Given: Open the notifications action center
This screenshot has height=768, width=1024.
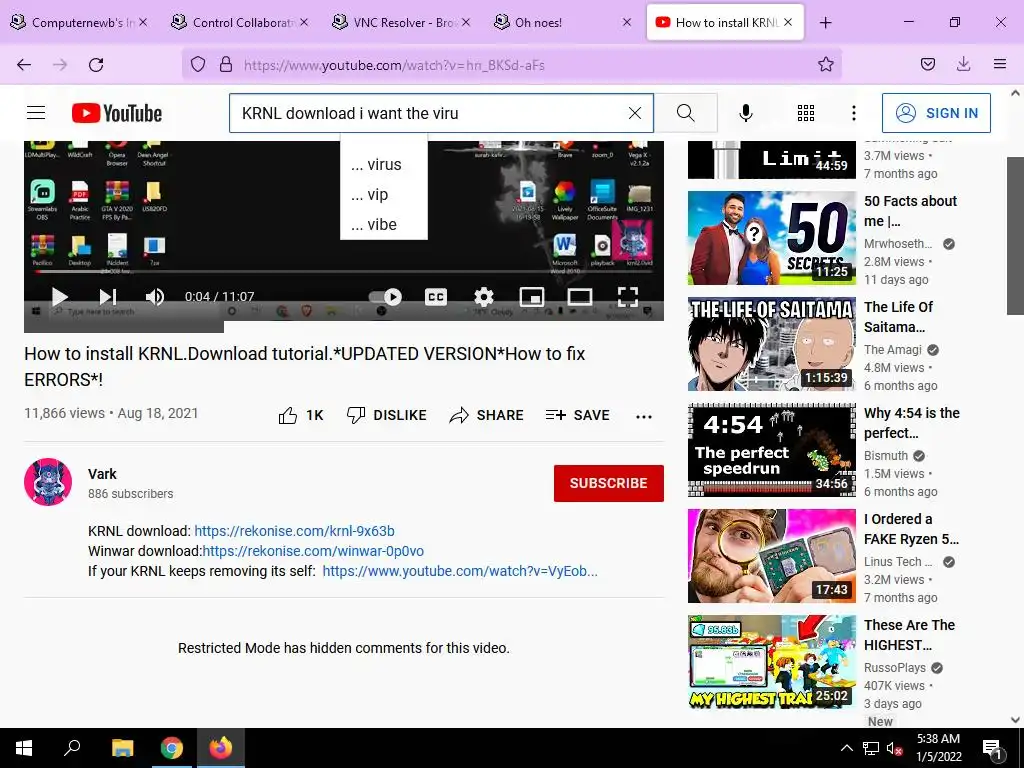Looking at the screenshot, I should [x=992, y=748].
